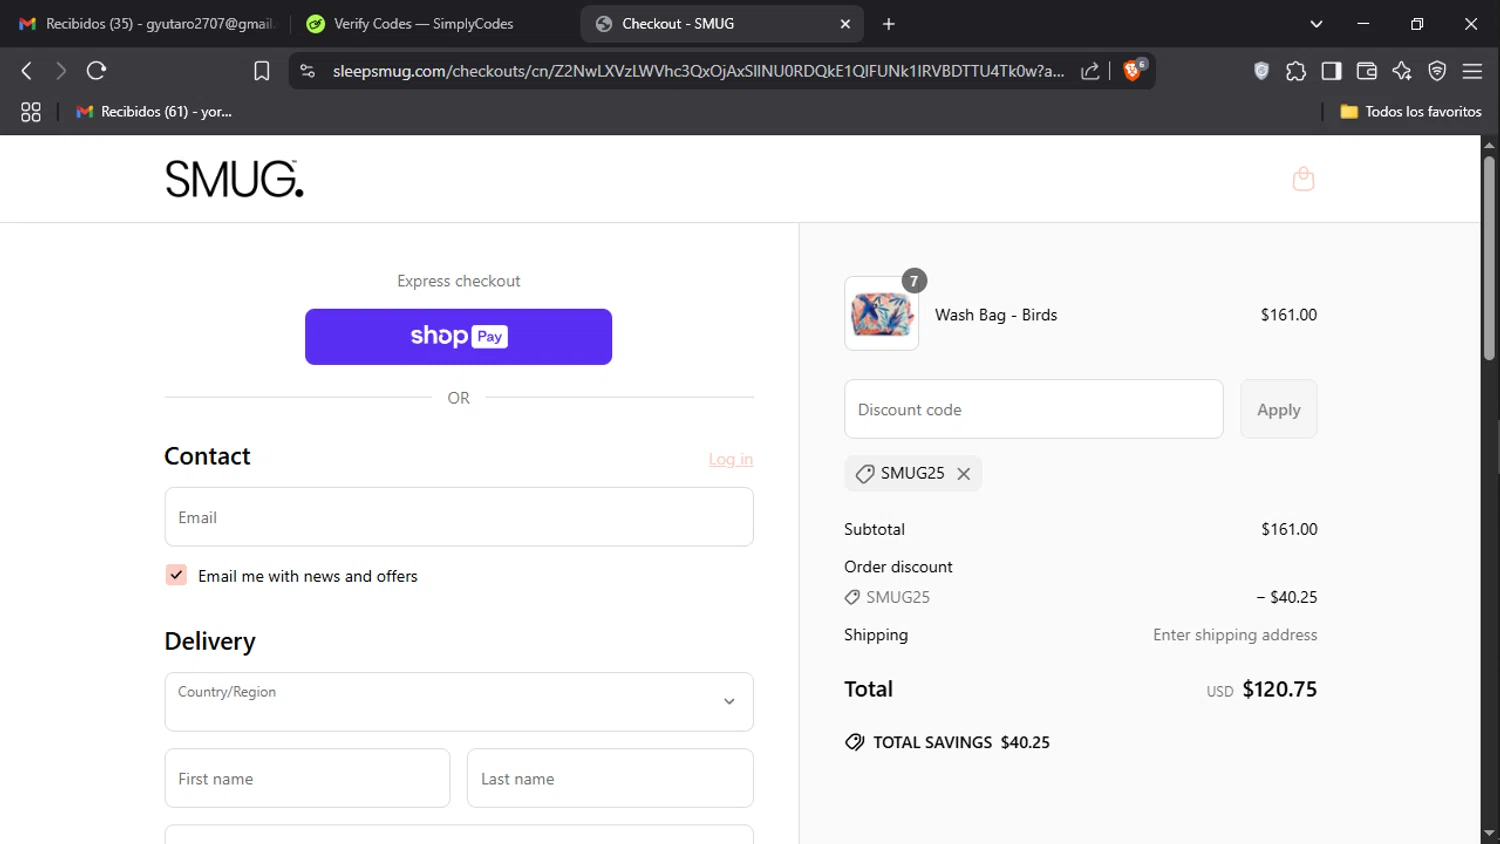The width and height of the screenshot is (1500, 844).
Task: Click the page vertical scrollbar
Action: [1489, 258]
